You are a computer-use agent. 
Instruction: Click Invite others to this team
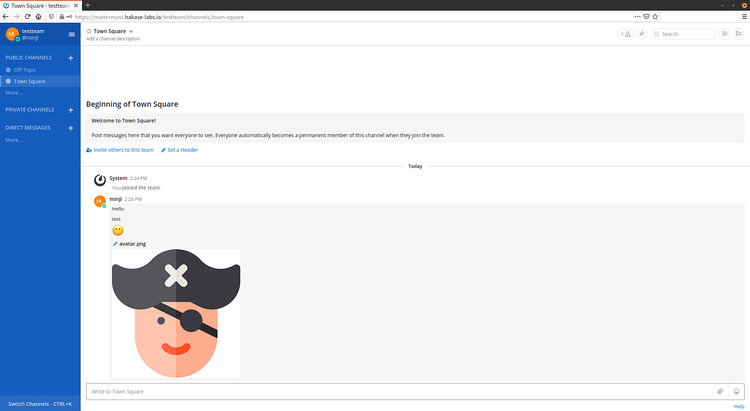click(x=120, y=149)
